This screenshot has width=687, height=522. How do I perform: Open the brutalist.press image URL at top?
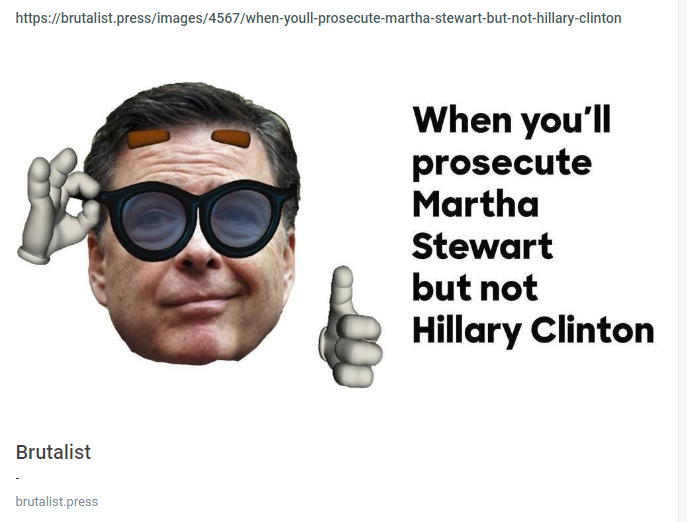click(x=319, y=18)
